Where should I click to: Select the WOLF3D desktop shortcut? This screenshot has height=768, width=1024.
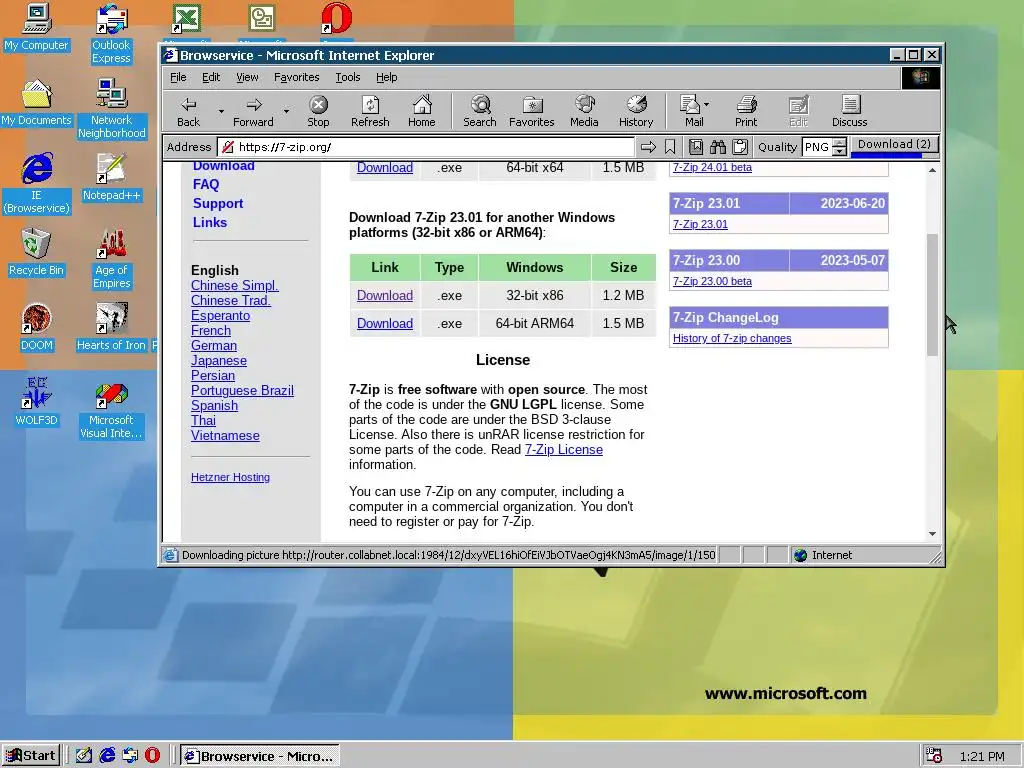coord(37,402)
